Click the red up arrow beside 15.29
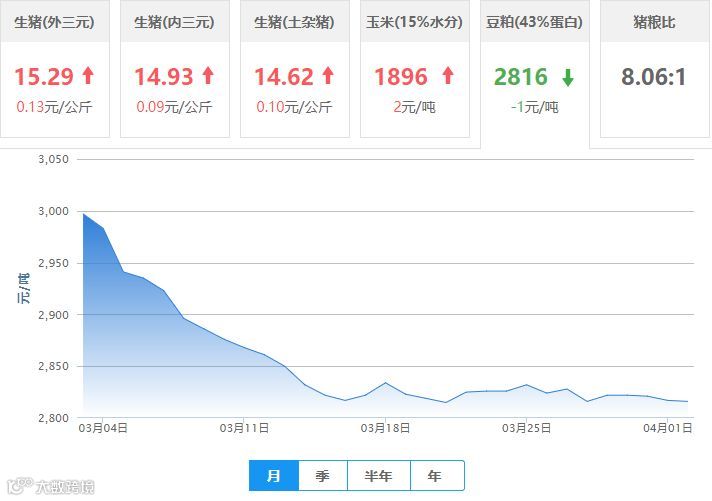712x501 pixels. pyautogui.click(x=88, y=75)
